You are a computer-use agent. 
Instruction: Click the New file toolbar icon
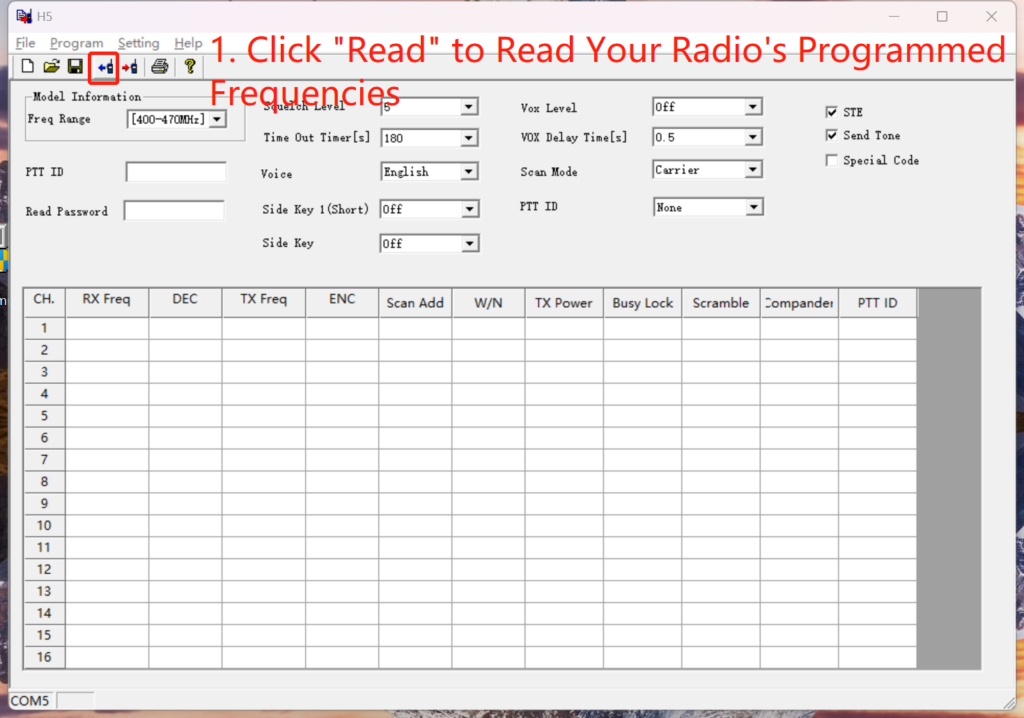coord(27,66)
